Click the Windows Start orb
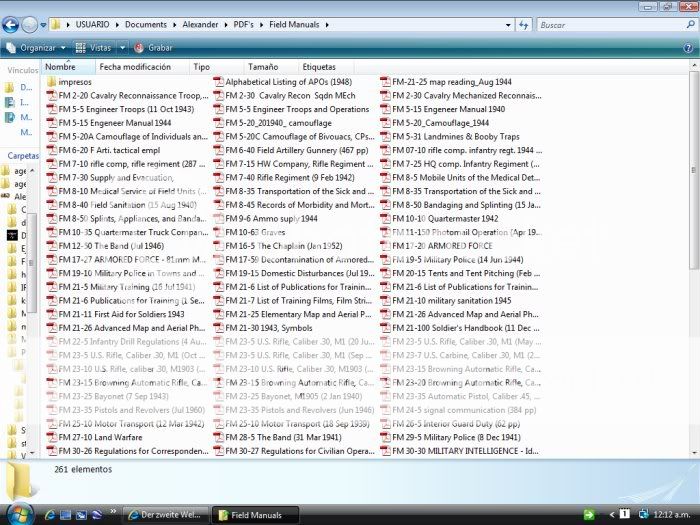 (x=18, y=514)
